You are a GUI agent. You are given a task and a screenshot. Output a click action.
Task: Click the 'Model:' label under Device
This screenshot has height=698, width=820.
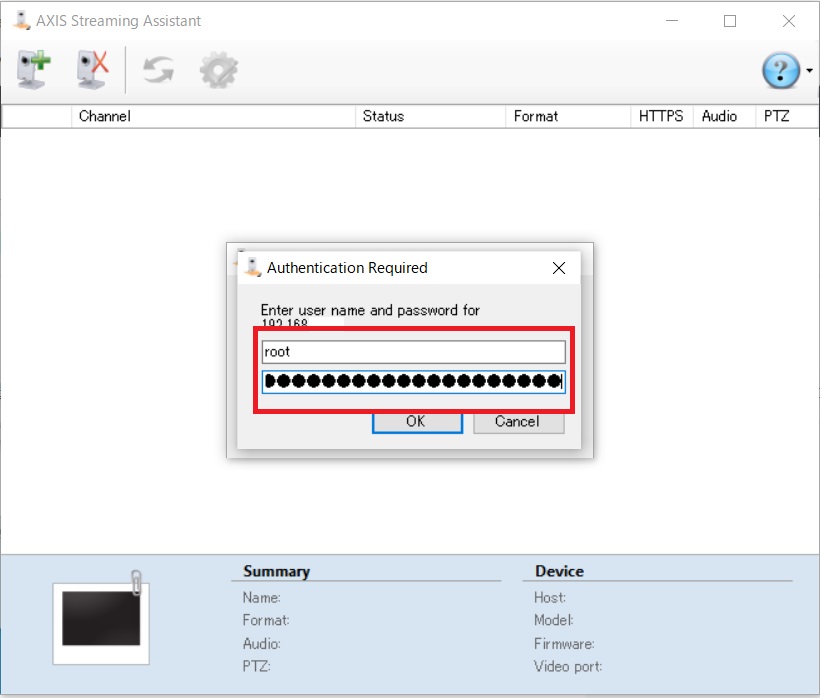[x=553, y=620]
